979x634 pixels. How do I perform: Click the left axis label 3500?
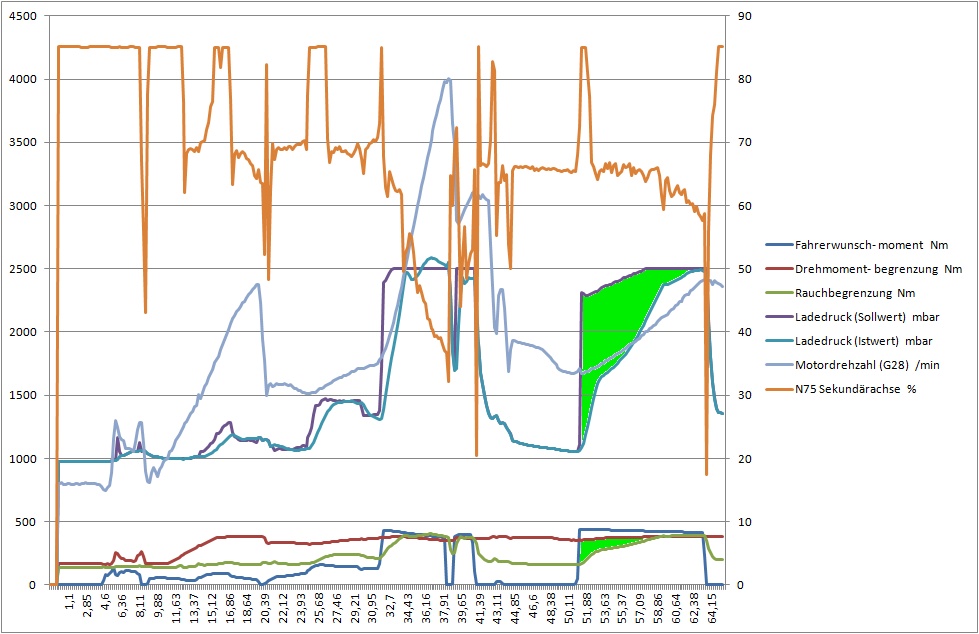22,142
